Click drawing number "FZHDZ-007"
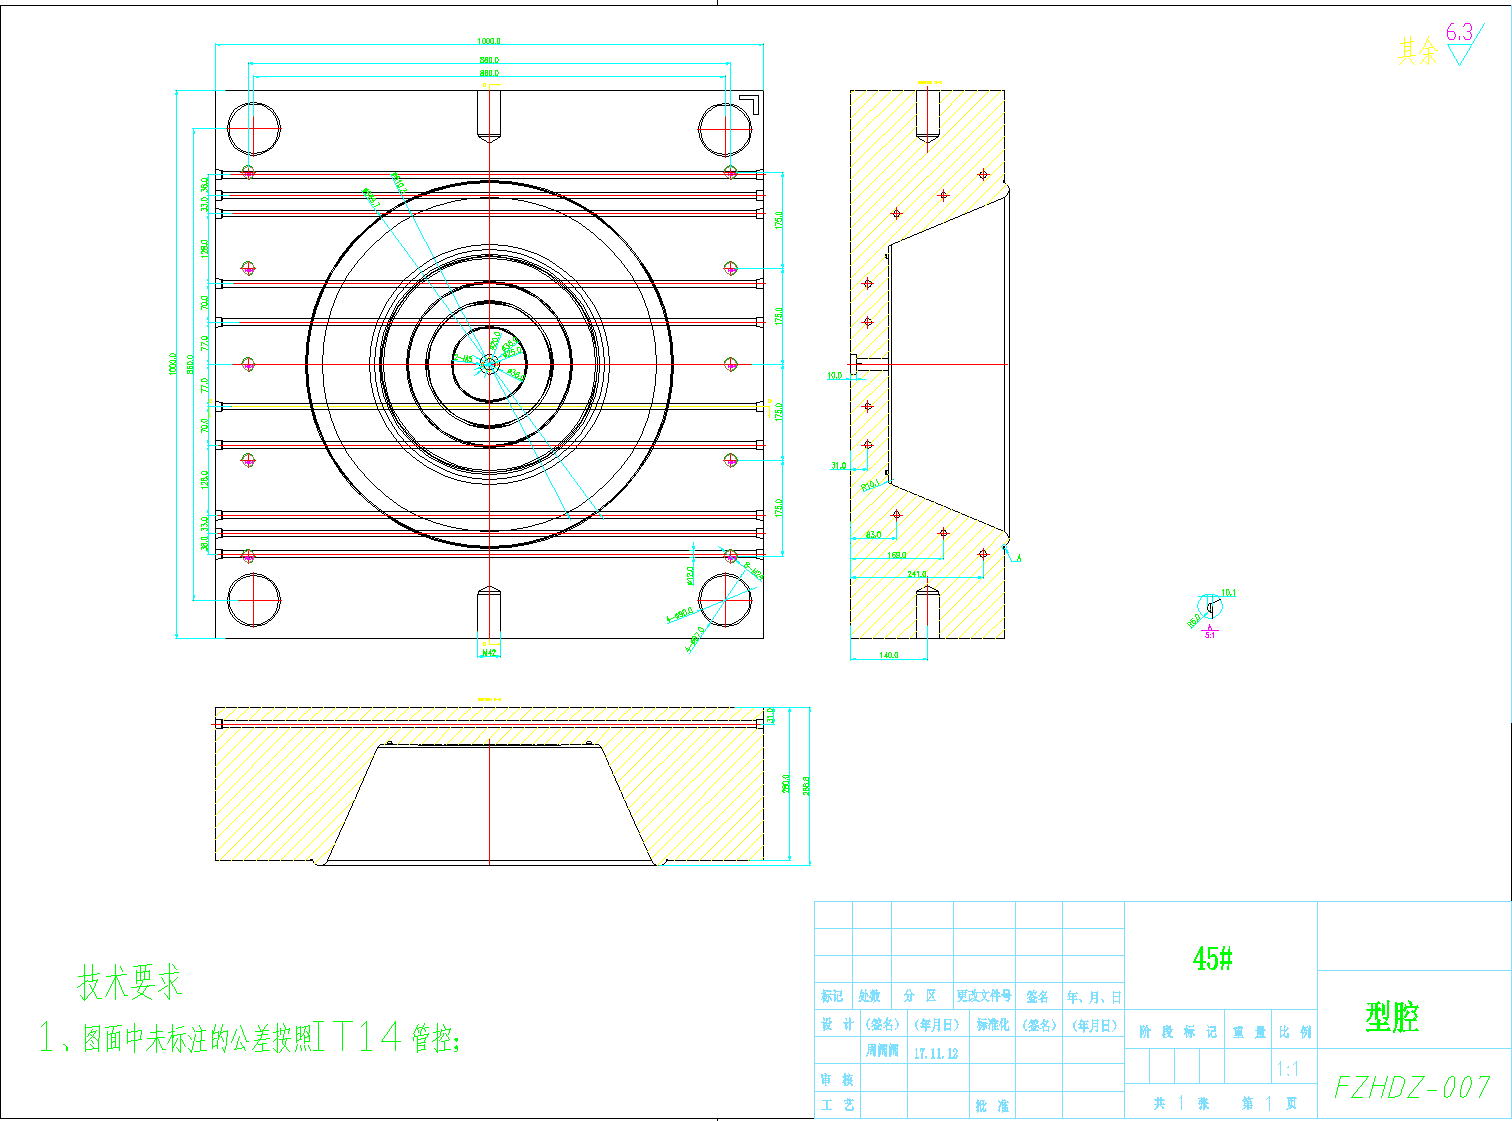 pos(1412,1086)
